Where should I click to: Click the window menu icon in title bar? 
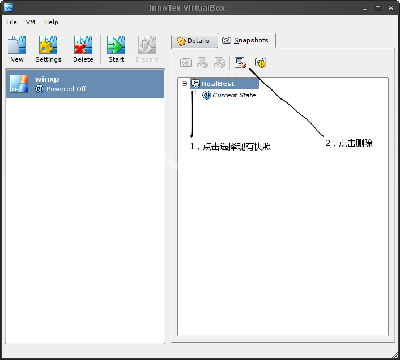point(8,7)
